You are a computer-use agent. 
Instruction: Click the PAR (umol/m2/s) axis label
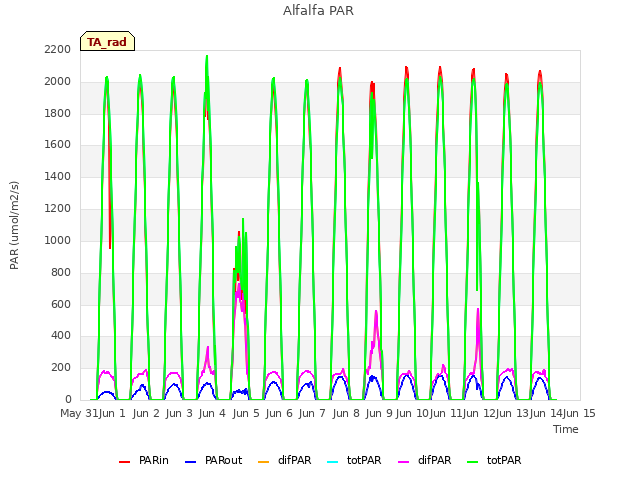click(x=14, y=225)
